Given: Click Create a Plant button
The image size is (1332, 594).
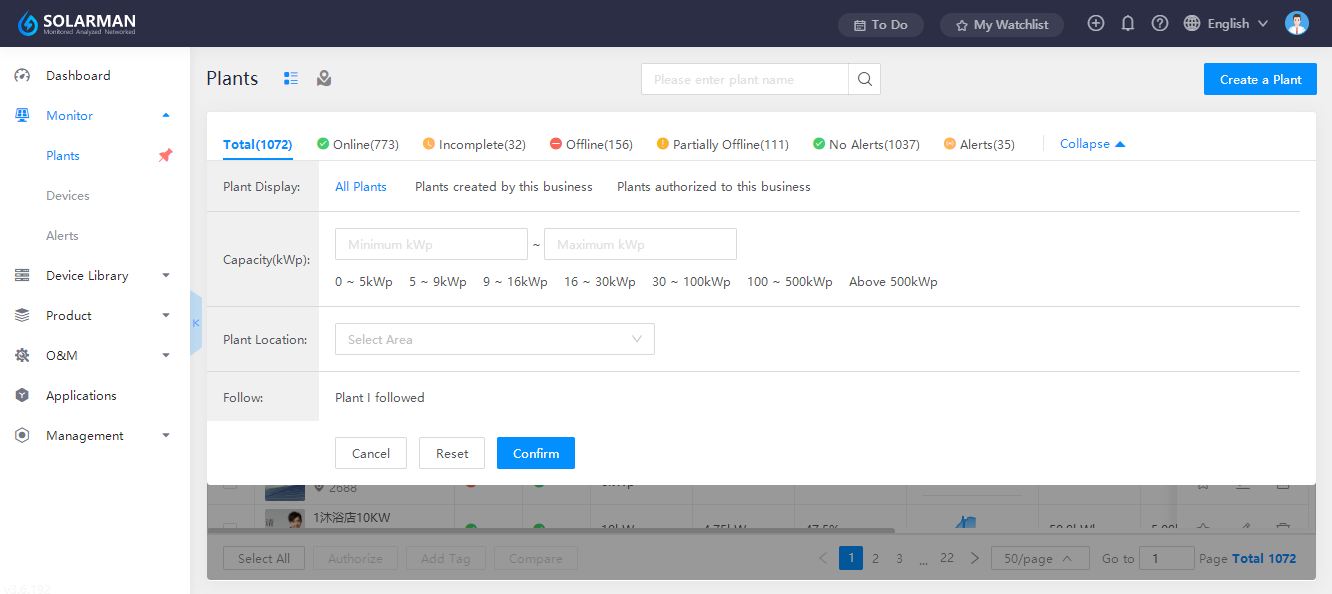Looking at the screenshot, I should coord(1260,79).
